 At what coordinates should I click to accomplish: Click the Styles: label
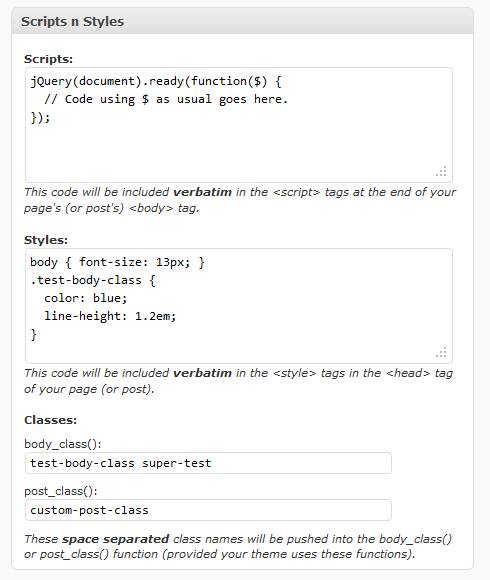tap(46, 240)
